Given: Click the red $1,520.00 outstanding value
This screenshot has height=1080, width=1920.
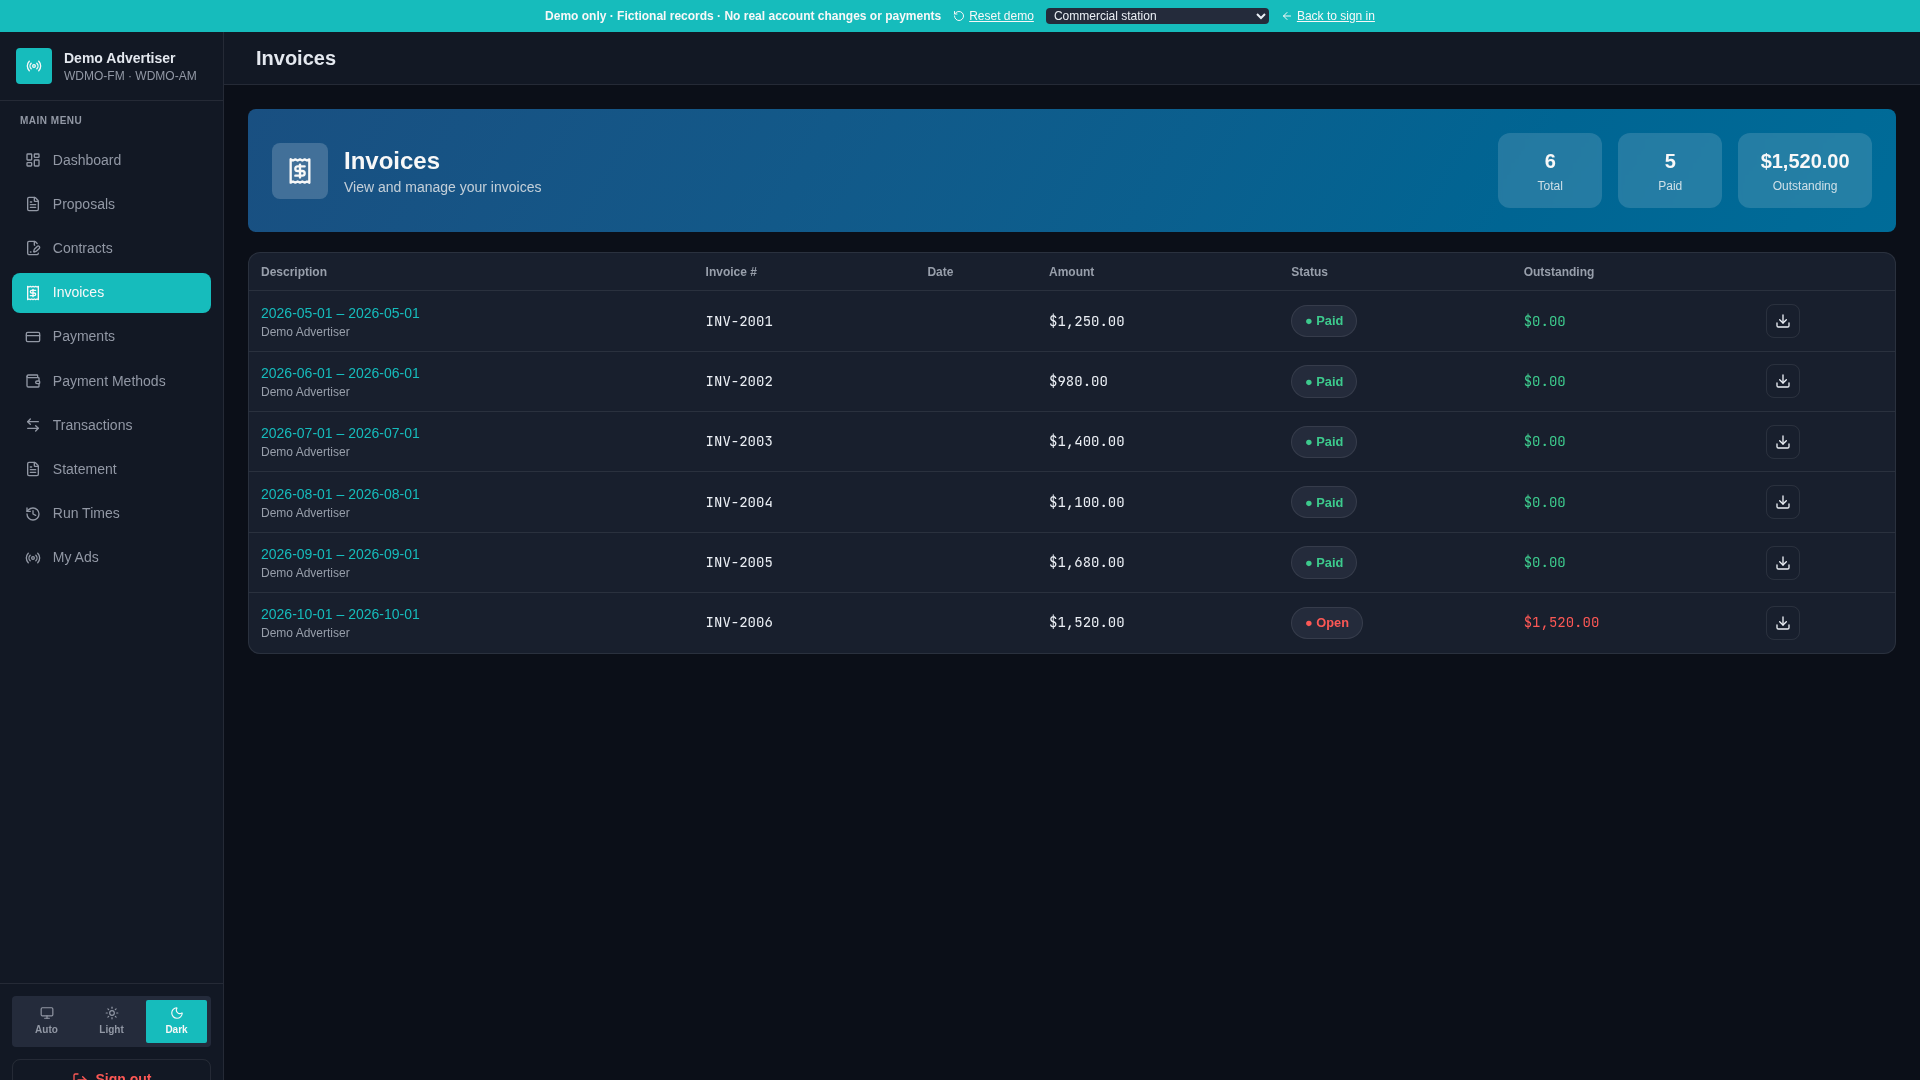Looking at the screenshot, I should (1561, 623).
